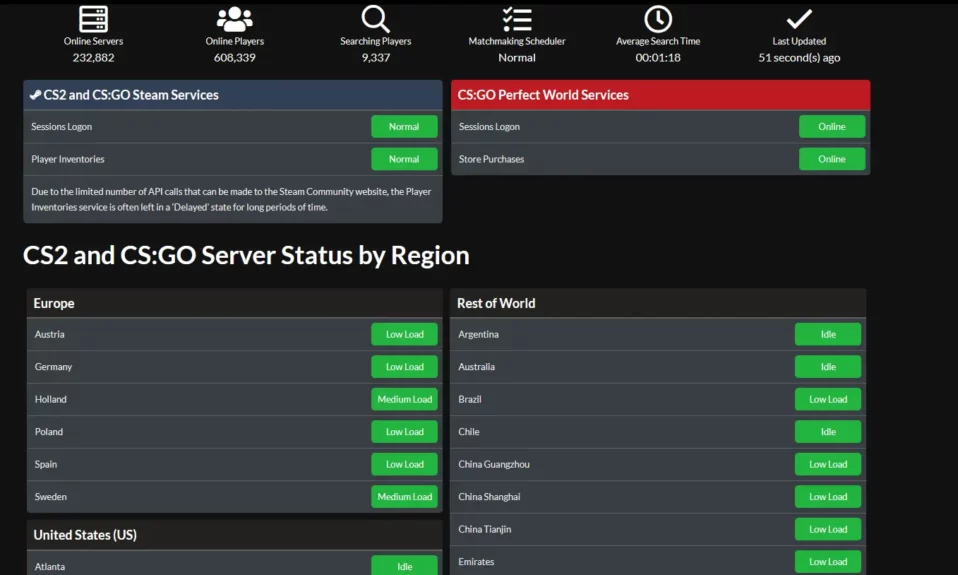Click the Atlanta row label

coord(49,566)
